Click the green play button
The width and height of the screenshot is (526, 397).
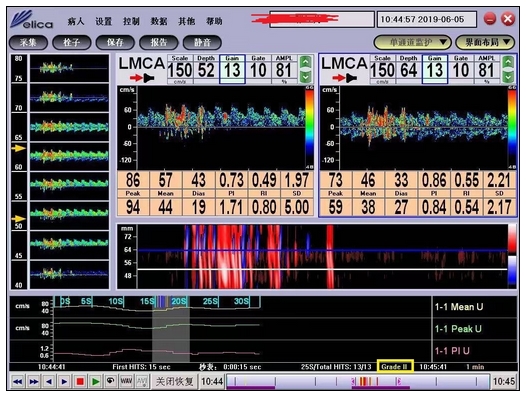[x=95, y=381]
